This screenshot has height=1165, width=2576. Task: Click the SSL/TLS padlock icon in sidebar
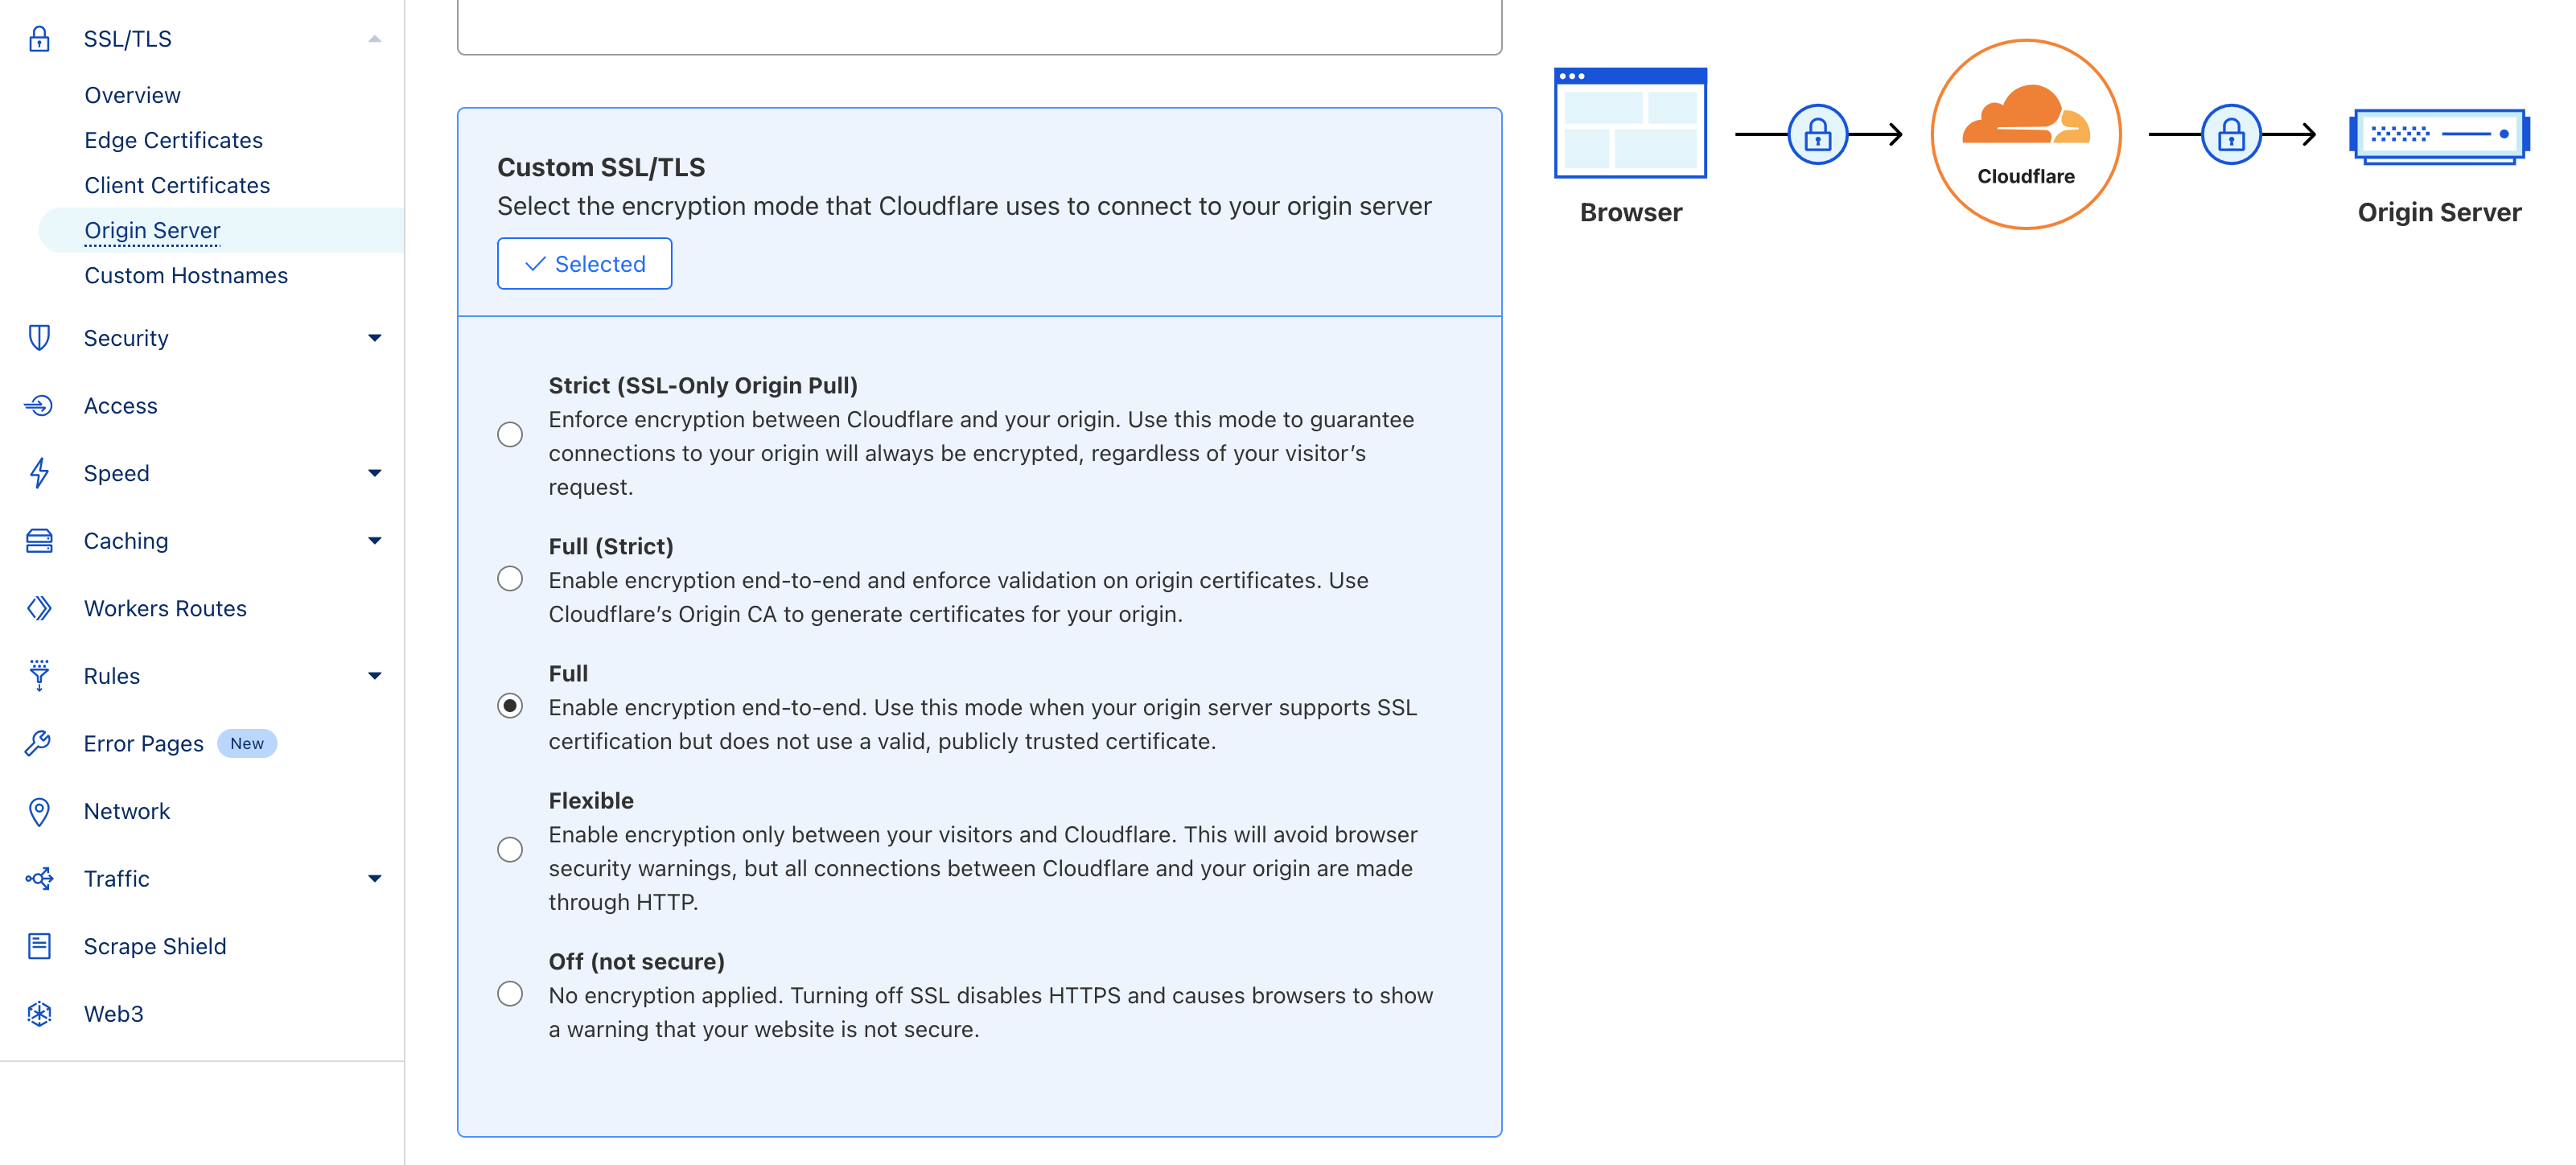coord(39,39)
